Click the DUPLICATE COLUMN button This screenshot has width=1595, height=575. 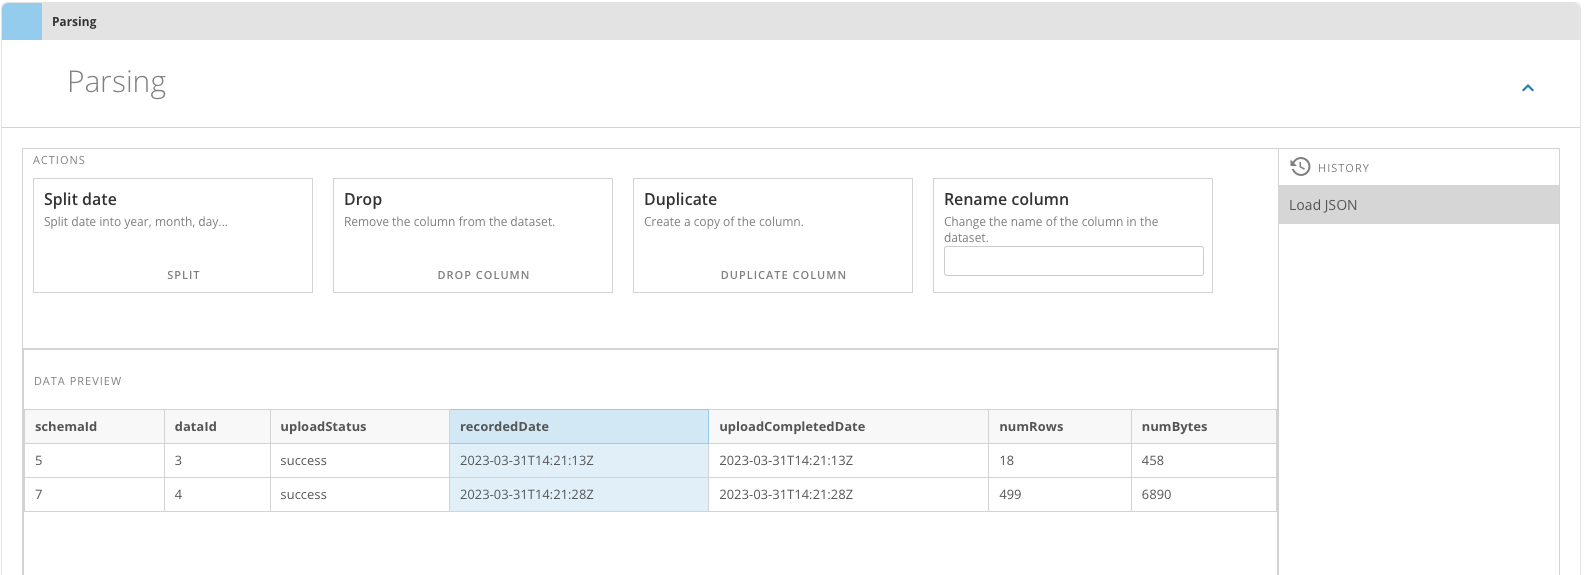(783, 275)
